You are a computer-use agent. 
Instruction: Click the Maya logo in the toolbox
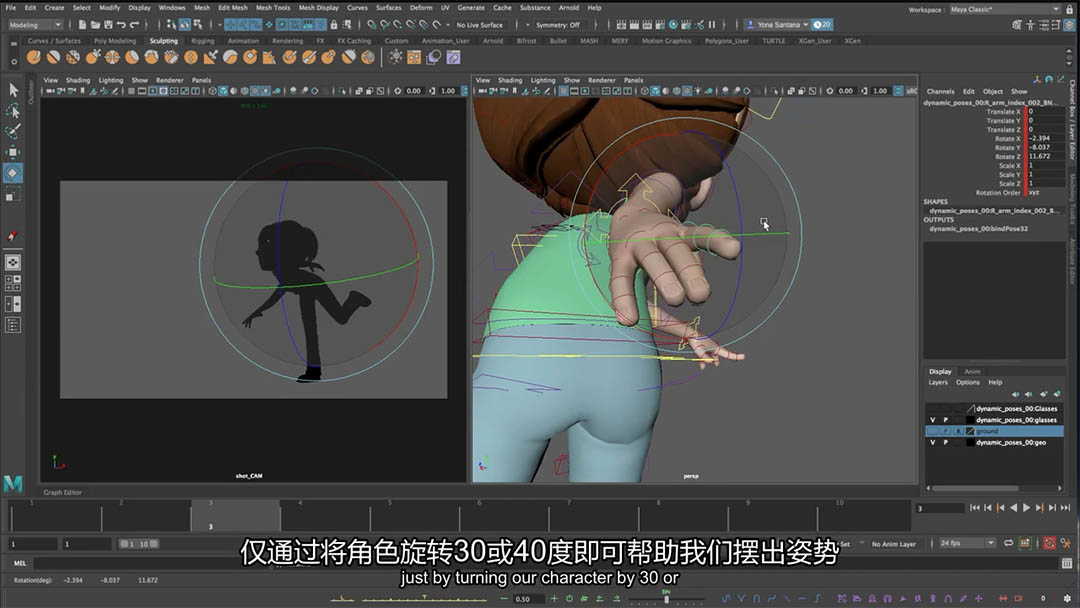(13, 484)
